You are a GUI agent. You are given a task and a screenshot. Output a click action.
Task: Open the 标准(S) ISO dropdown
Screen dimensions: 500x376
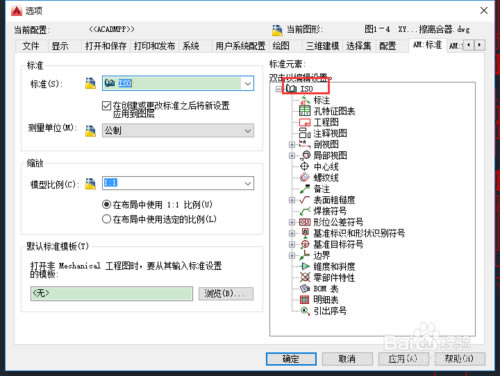[248, 83]
